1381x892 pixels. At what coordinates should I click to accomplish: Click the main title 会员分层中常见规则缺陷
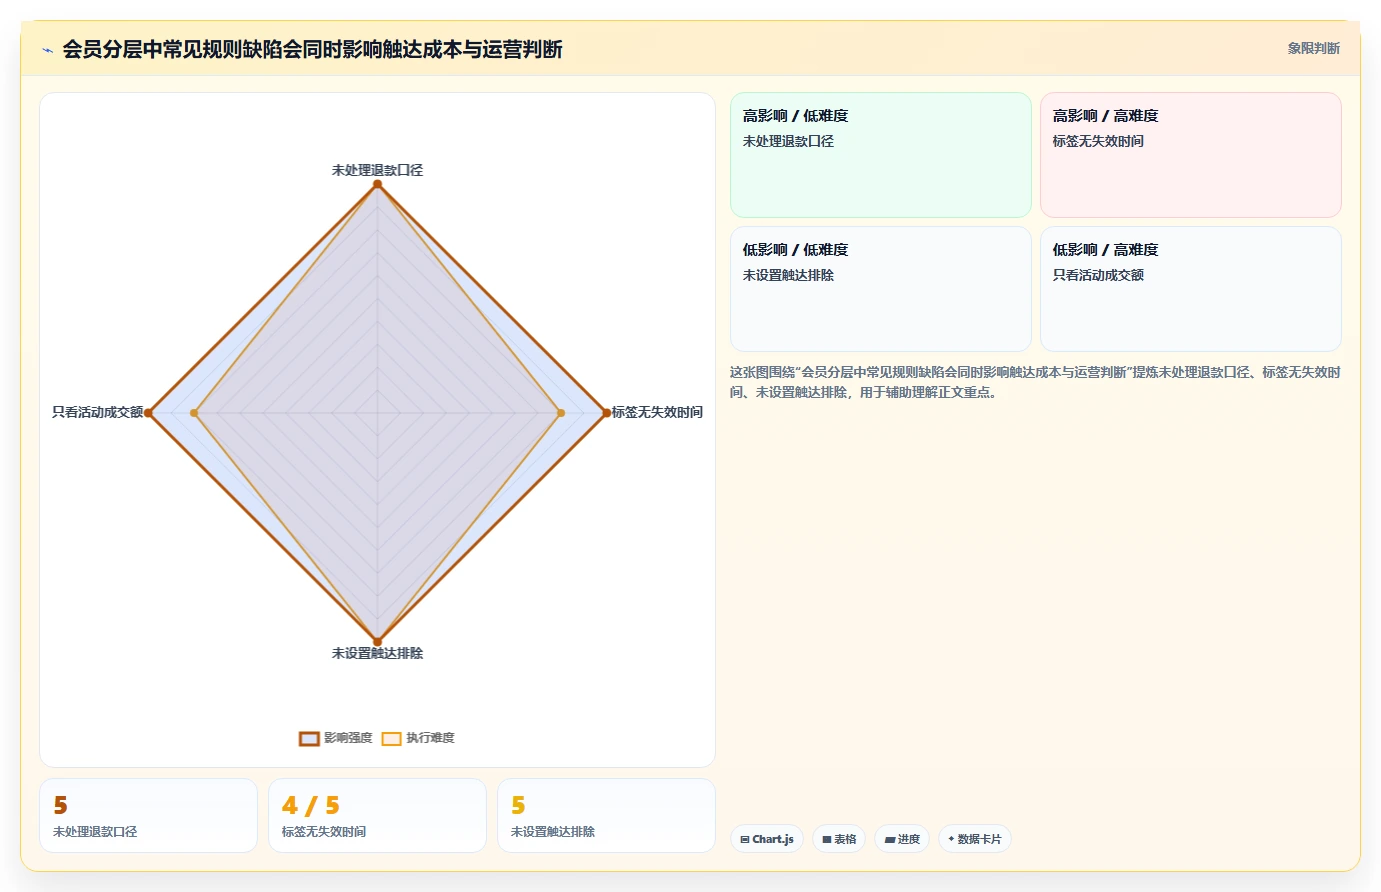312,49
